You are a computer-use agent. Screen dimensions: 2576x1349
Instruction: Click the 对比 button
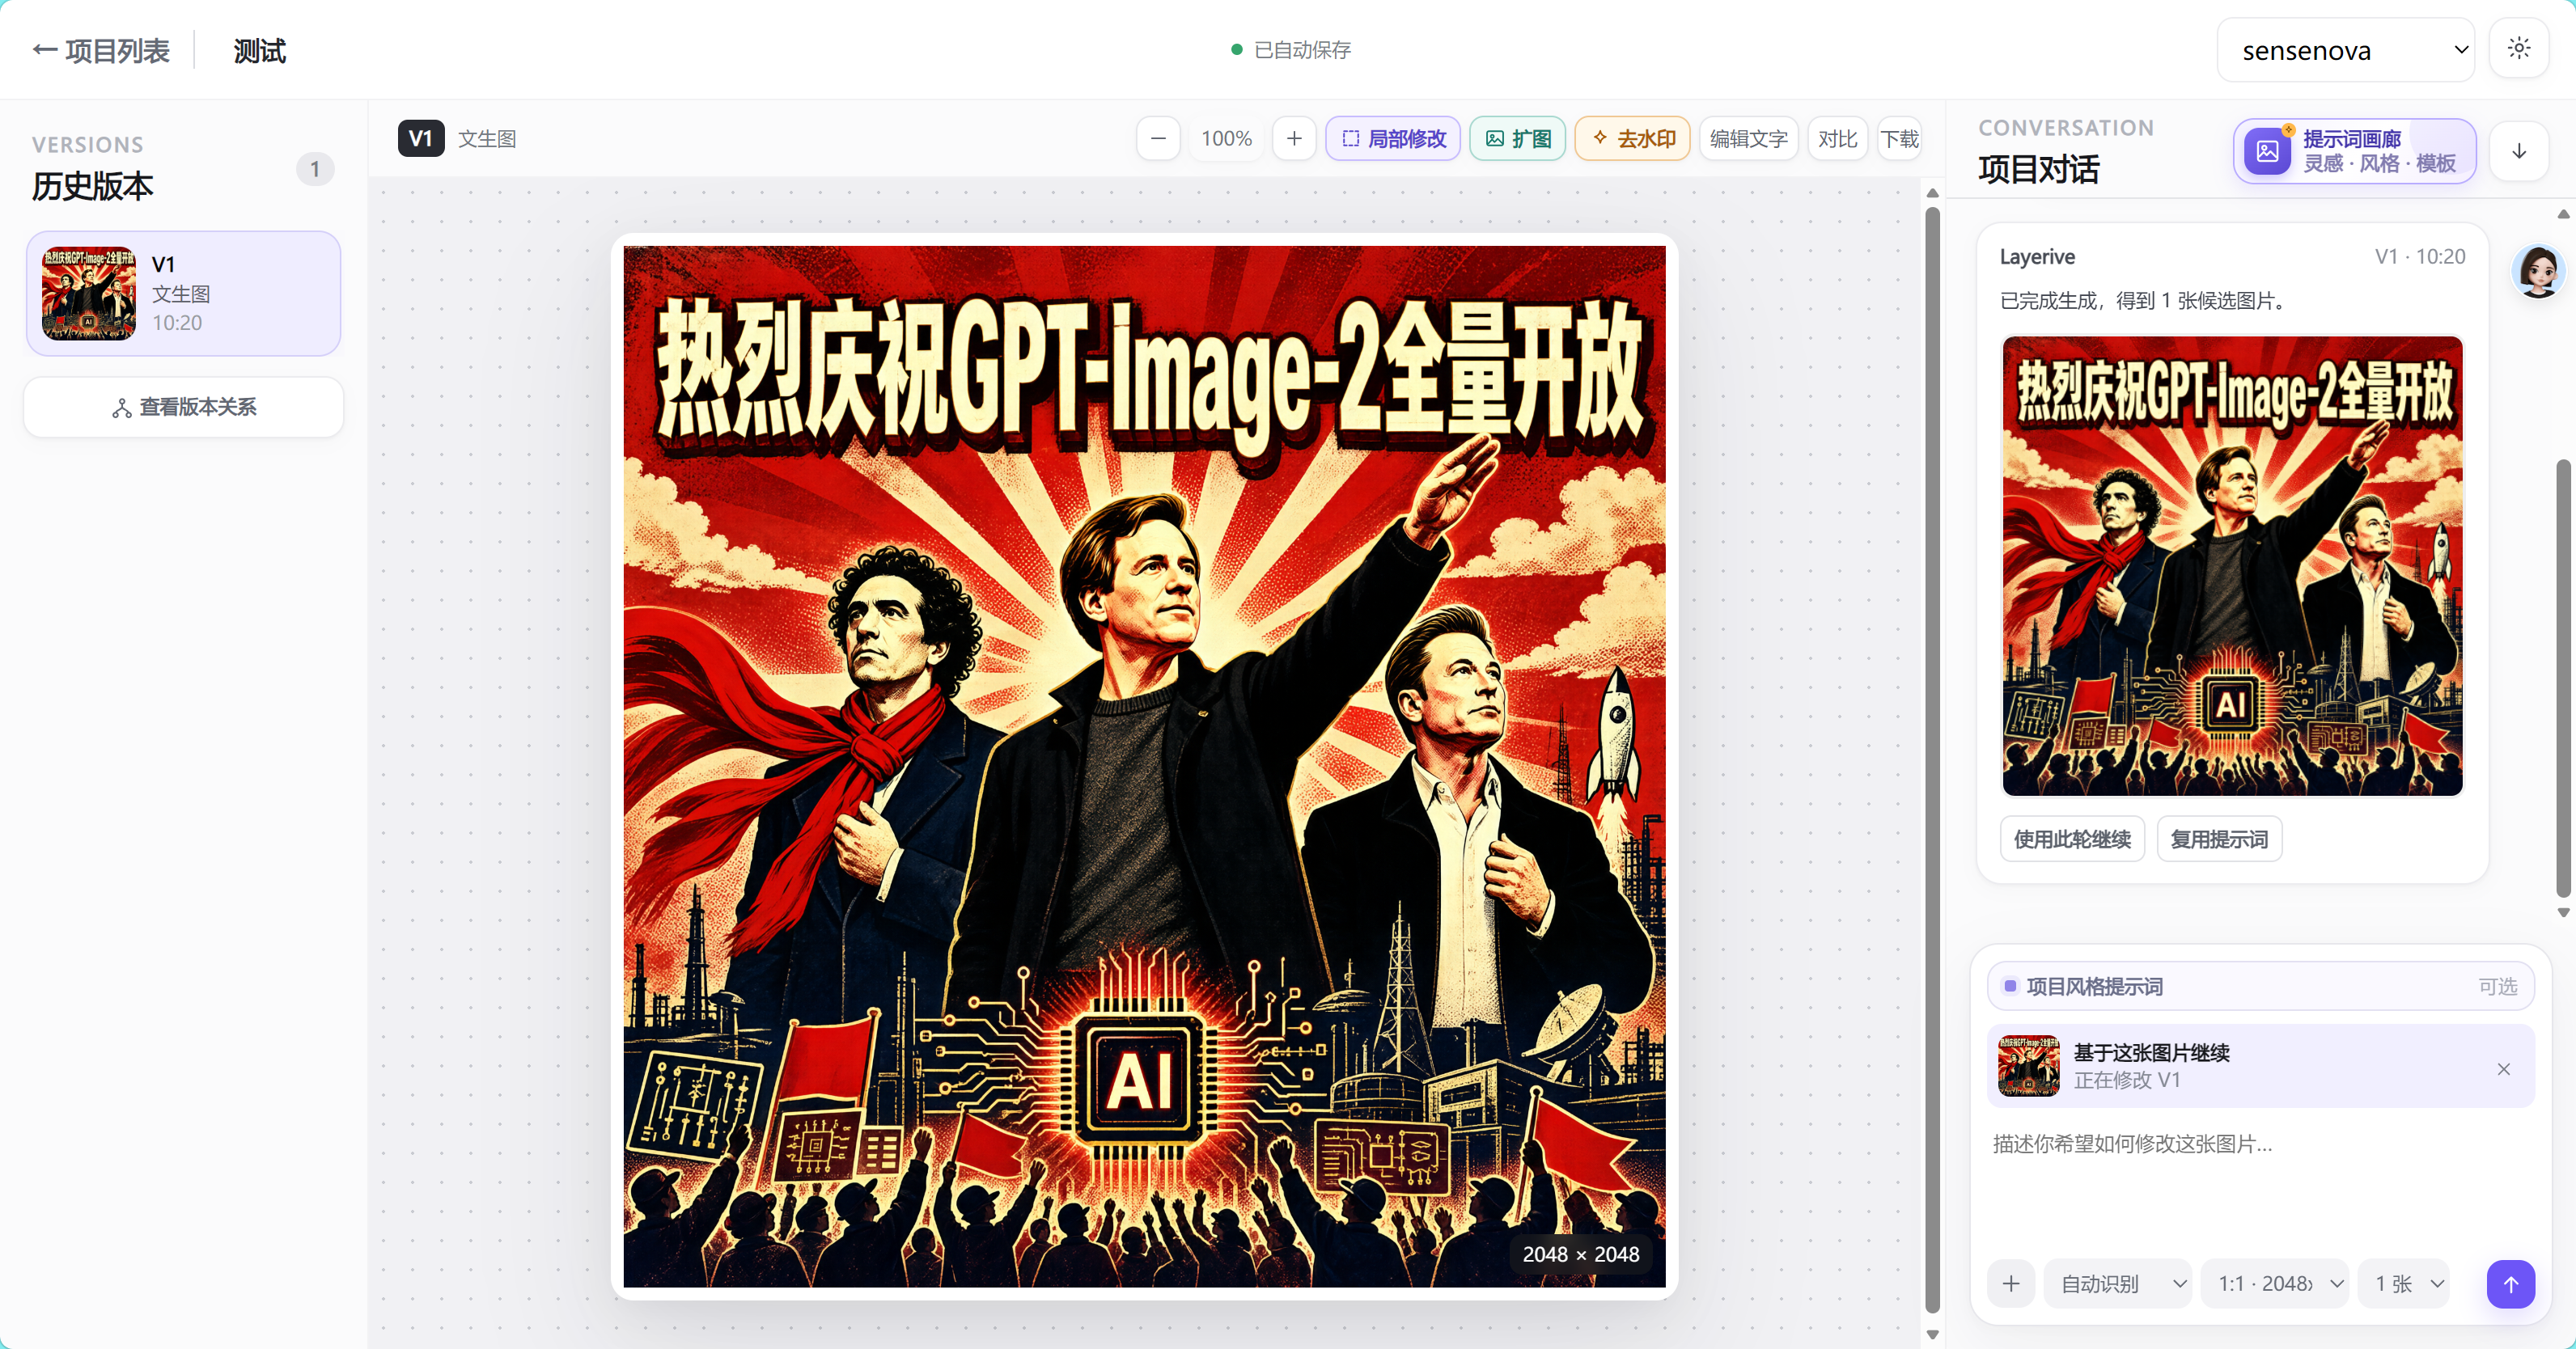pyautogui.click(x=1837, y=138)
